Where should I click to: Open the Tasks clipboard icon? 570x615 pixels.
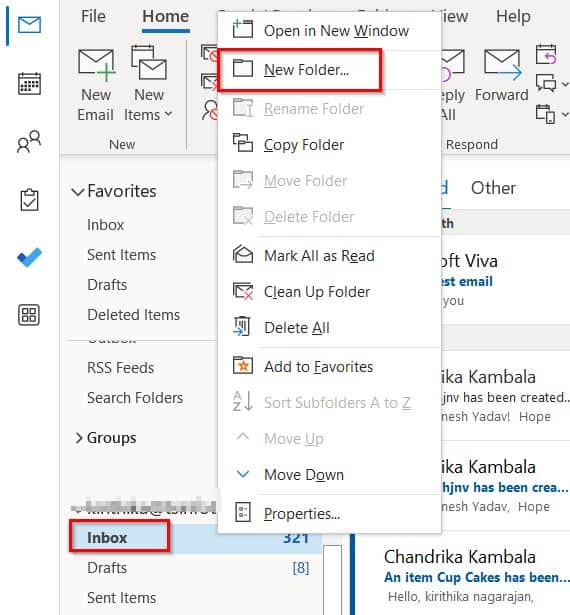pos(29,199)
